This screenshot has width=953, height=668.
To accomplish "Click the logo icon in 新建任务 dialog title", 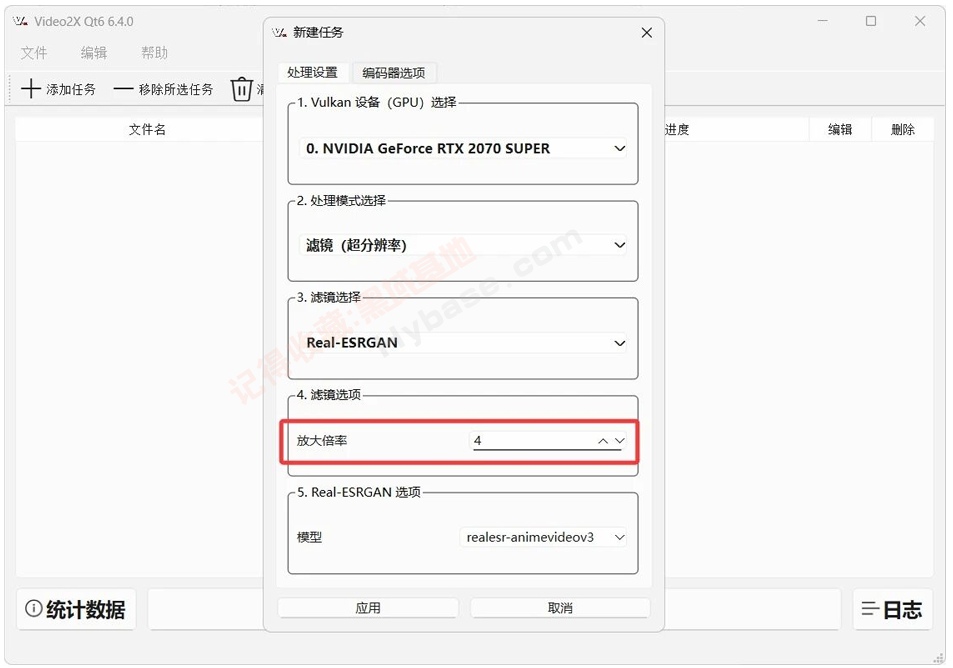I will pyautogui.click(x=280, y=32).
